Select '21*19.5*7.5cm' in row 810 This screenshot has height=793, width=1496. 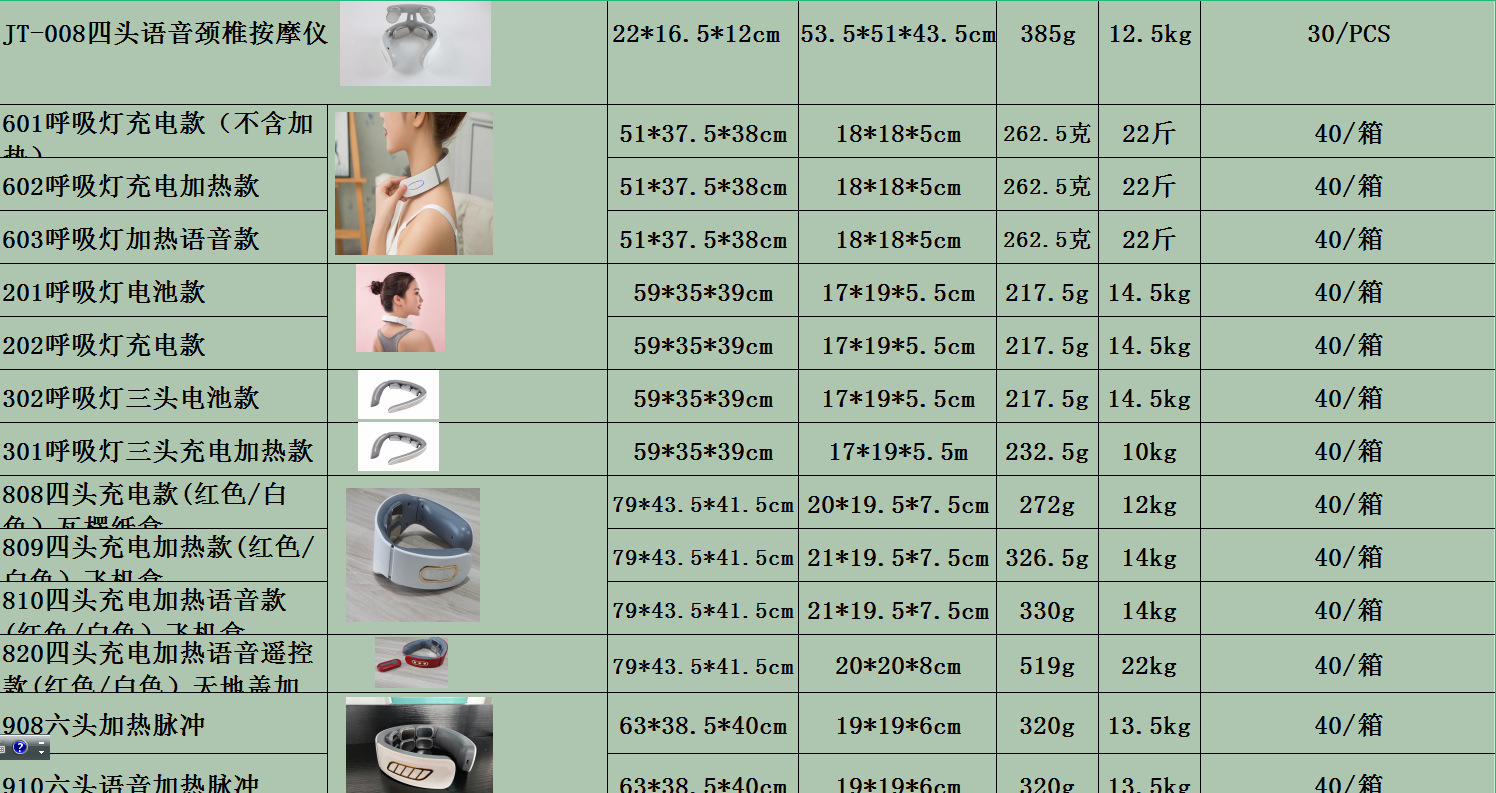tap(898, 608)
